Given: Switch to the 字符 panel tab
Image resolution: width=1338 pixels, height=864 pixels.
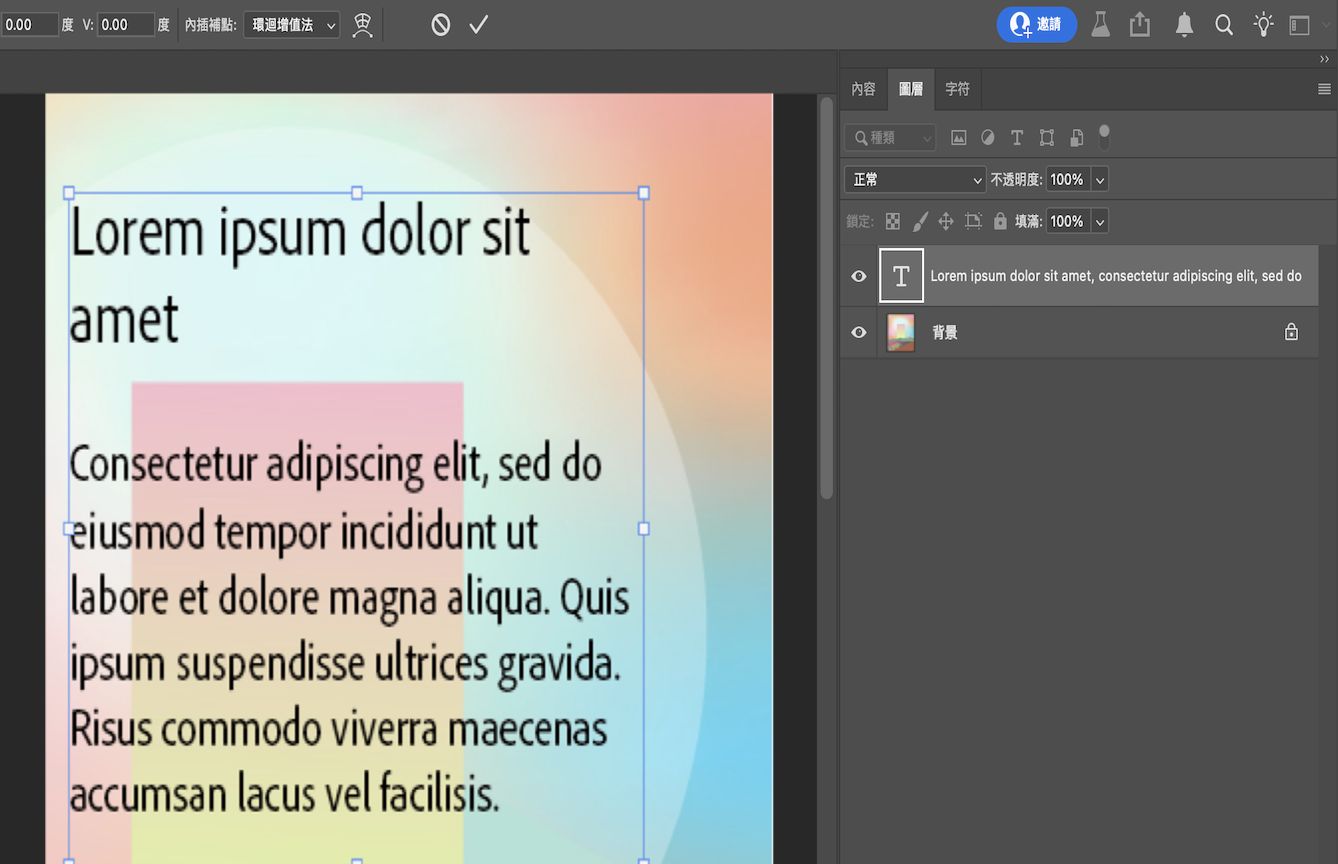Looking at the screenshot, I should point(957,88).
